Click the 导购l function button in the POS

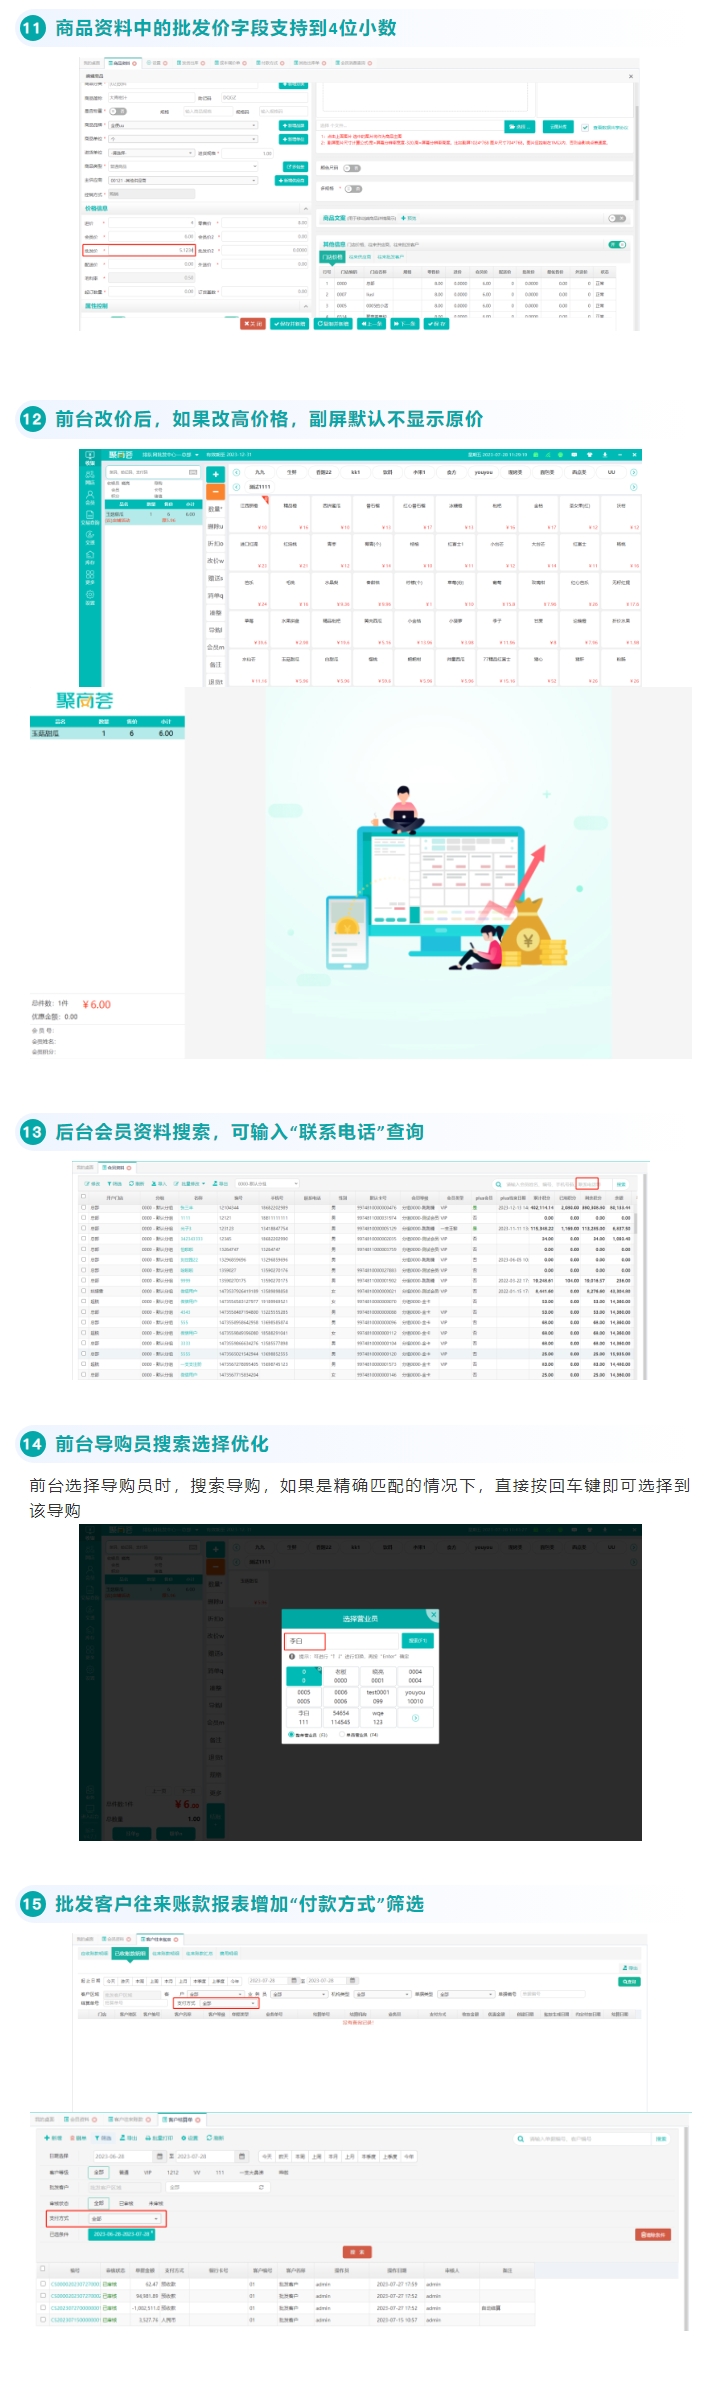215,630
